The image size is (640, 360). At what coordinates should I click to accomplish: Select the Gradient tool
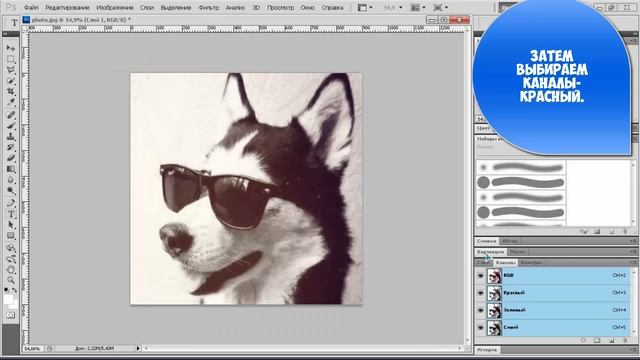11,169
